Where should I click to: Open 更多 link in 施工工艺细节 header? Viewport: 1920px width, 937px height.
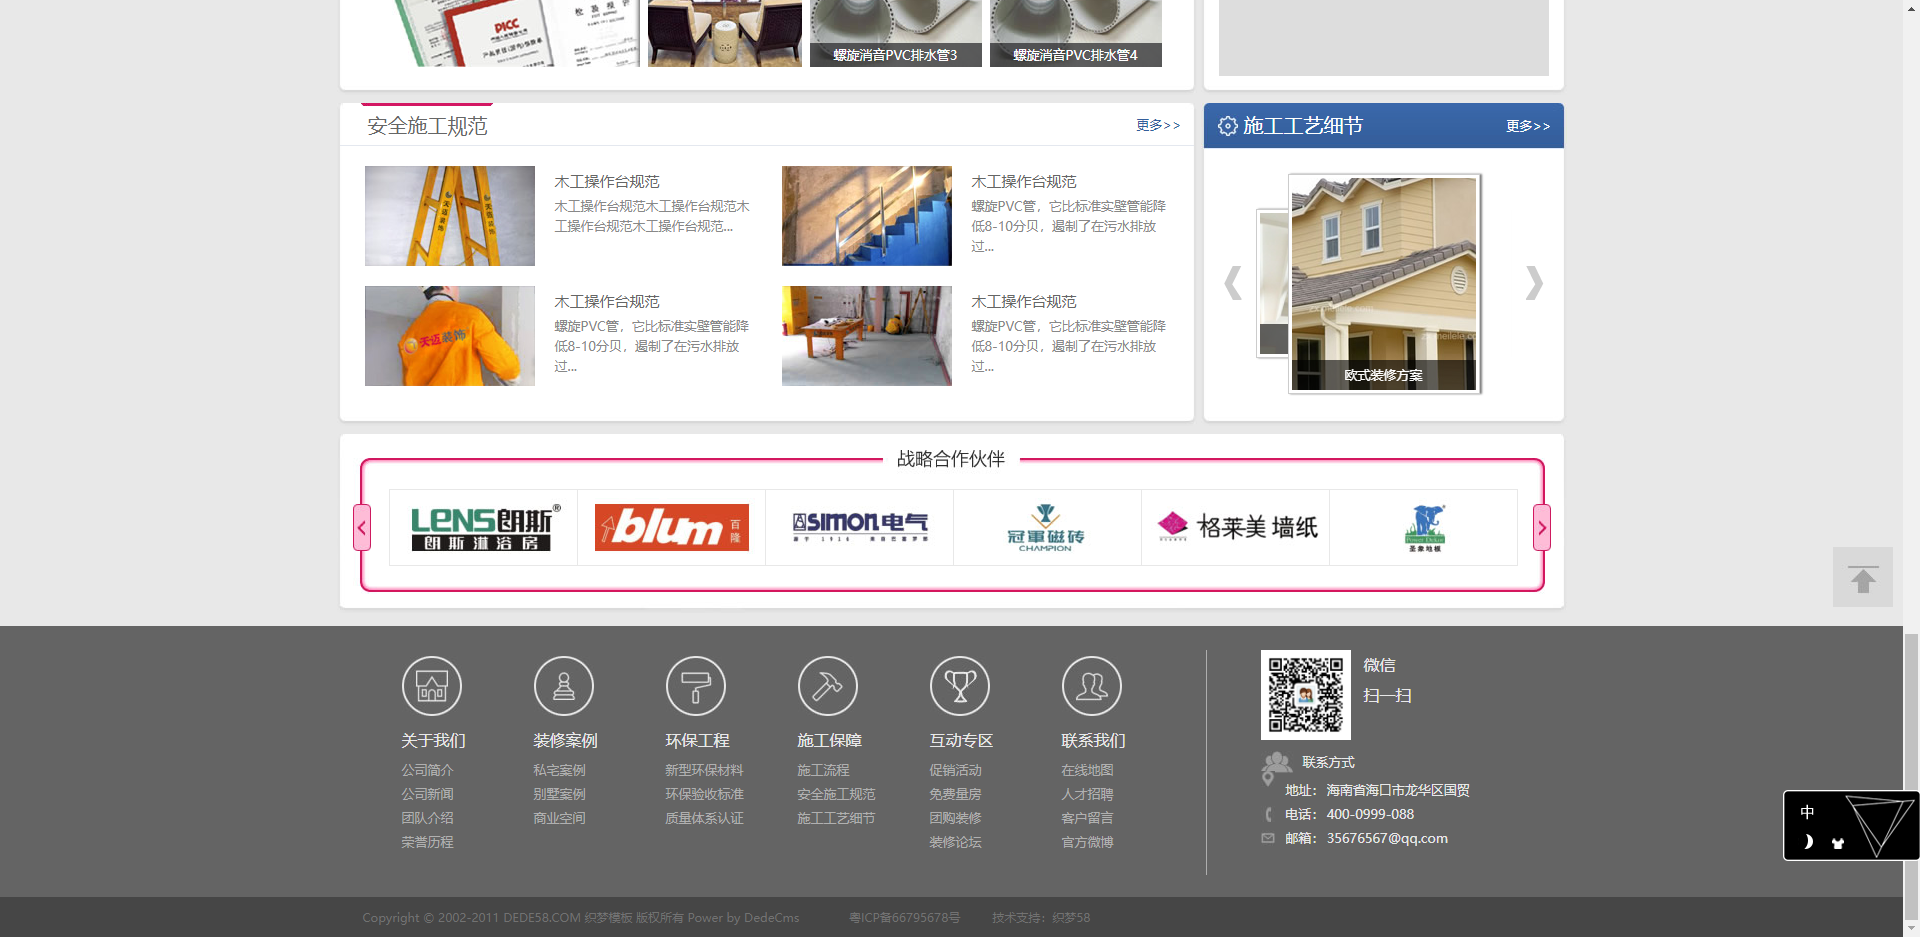(1527, 126)
